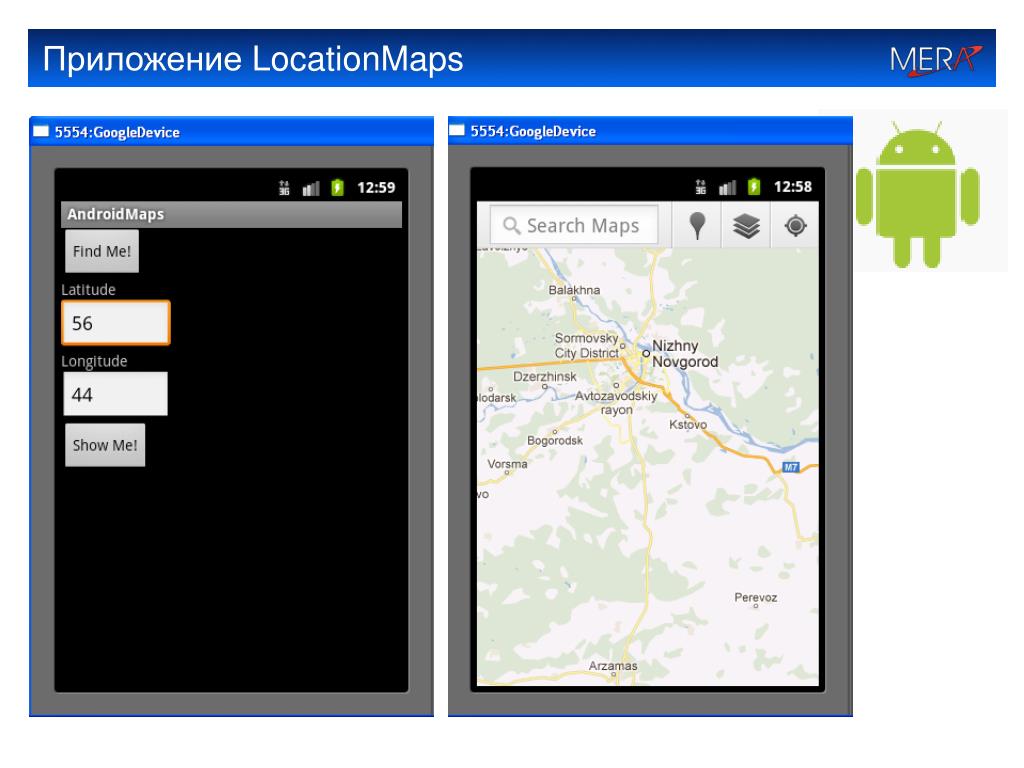Focus the Longitude field showing 44

click(116, 394)
